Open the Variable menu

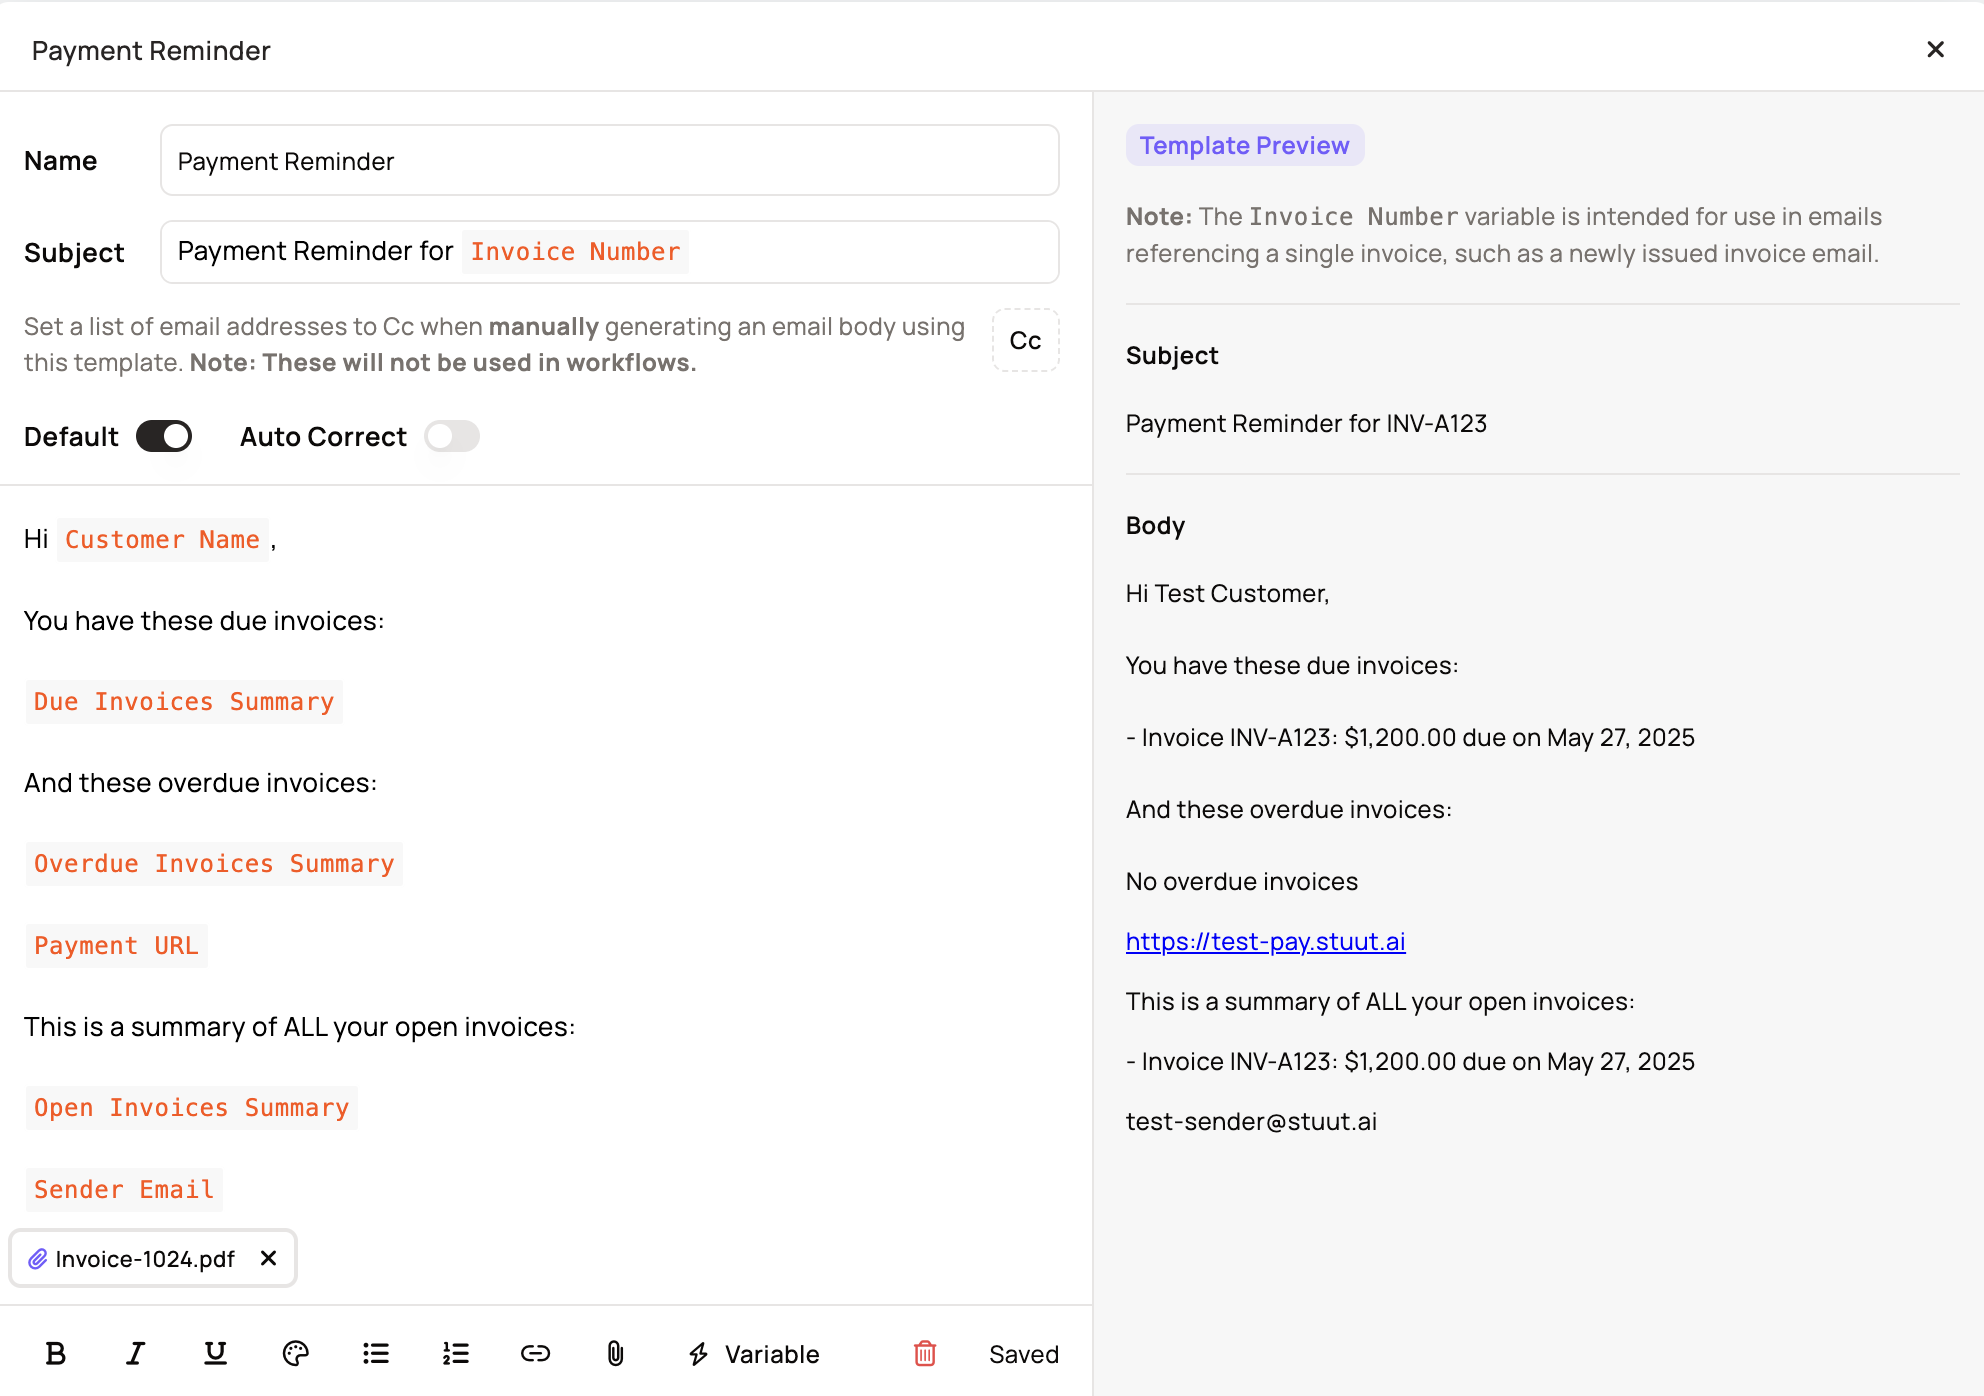coord(754,1354)
